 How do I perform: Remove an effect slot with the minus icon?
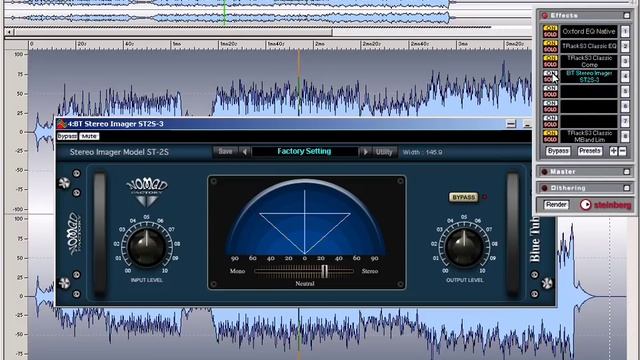[x=622, y=151]
